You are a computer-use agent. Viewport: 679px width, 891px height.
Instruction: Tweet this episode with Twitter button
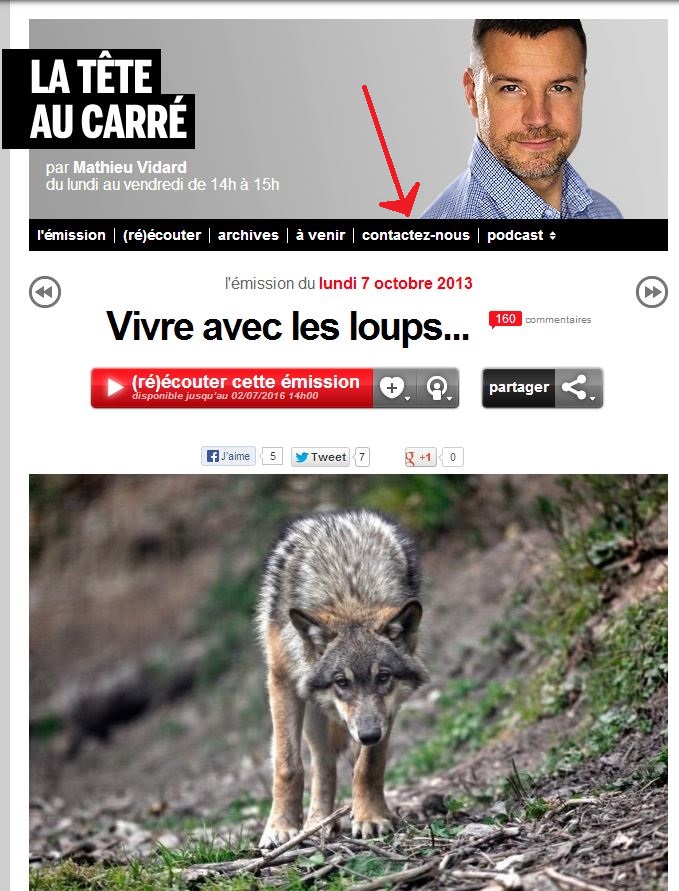point(320,457)
